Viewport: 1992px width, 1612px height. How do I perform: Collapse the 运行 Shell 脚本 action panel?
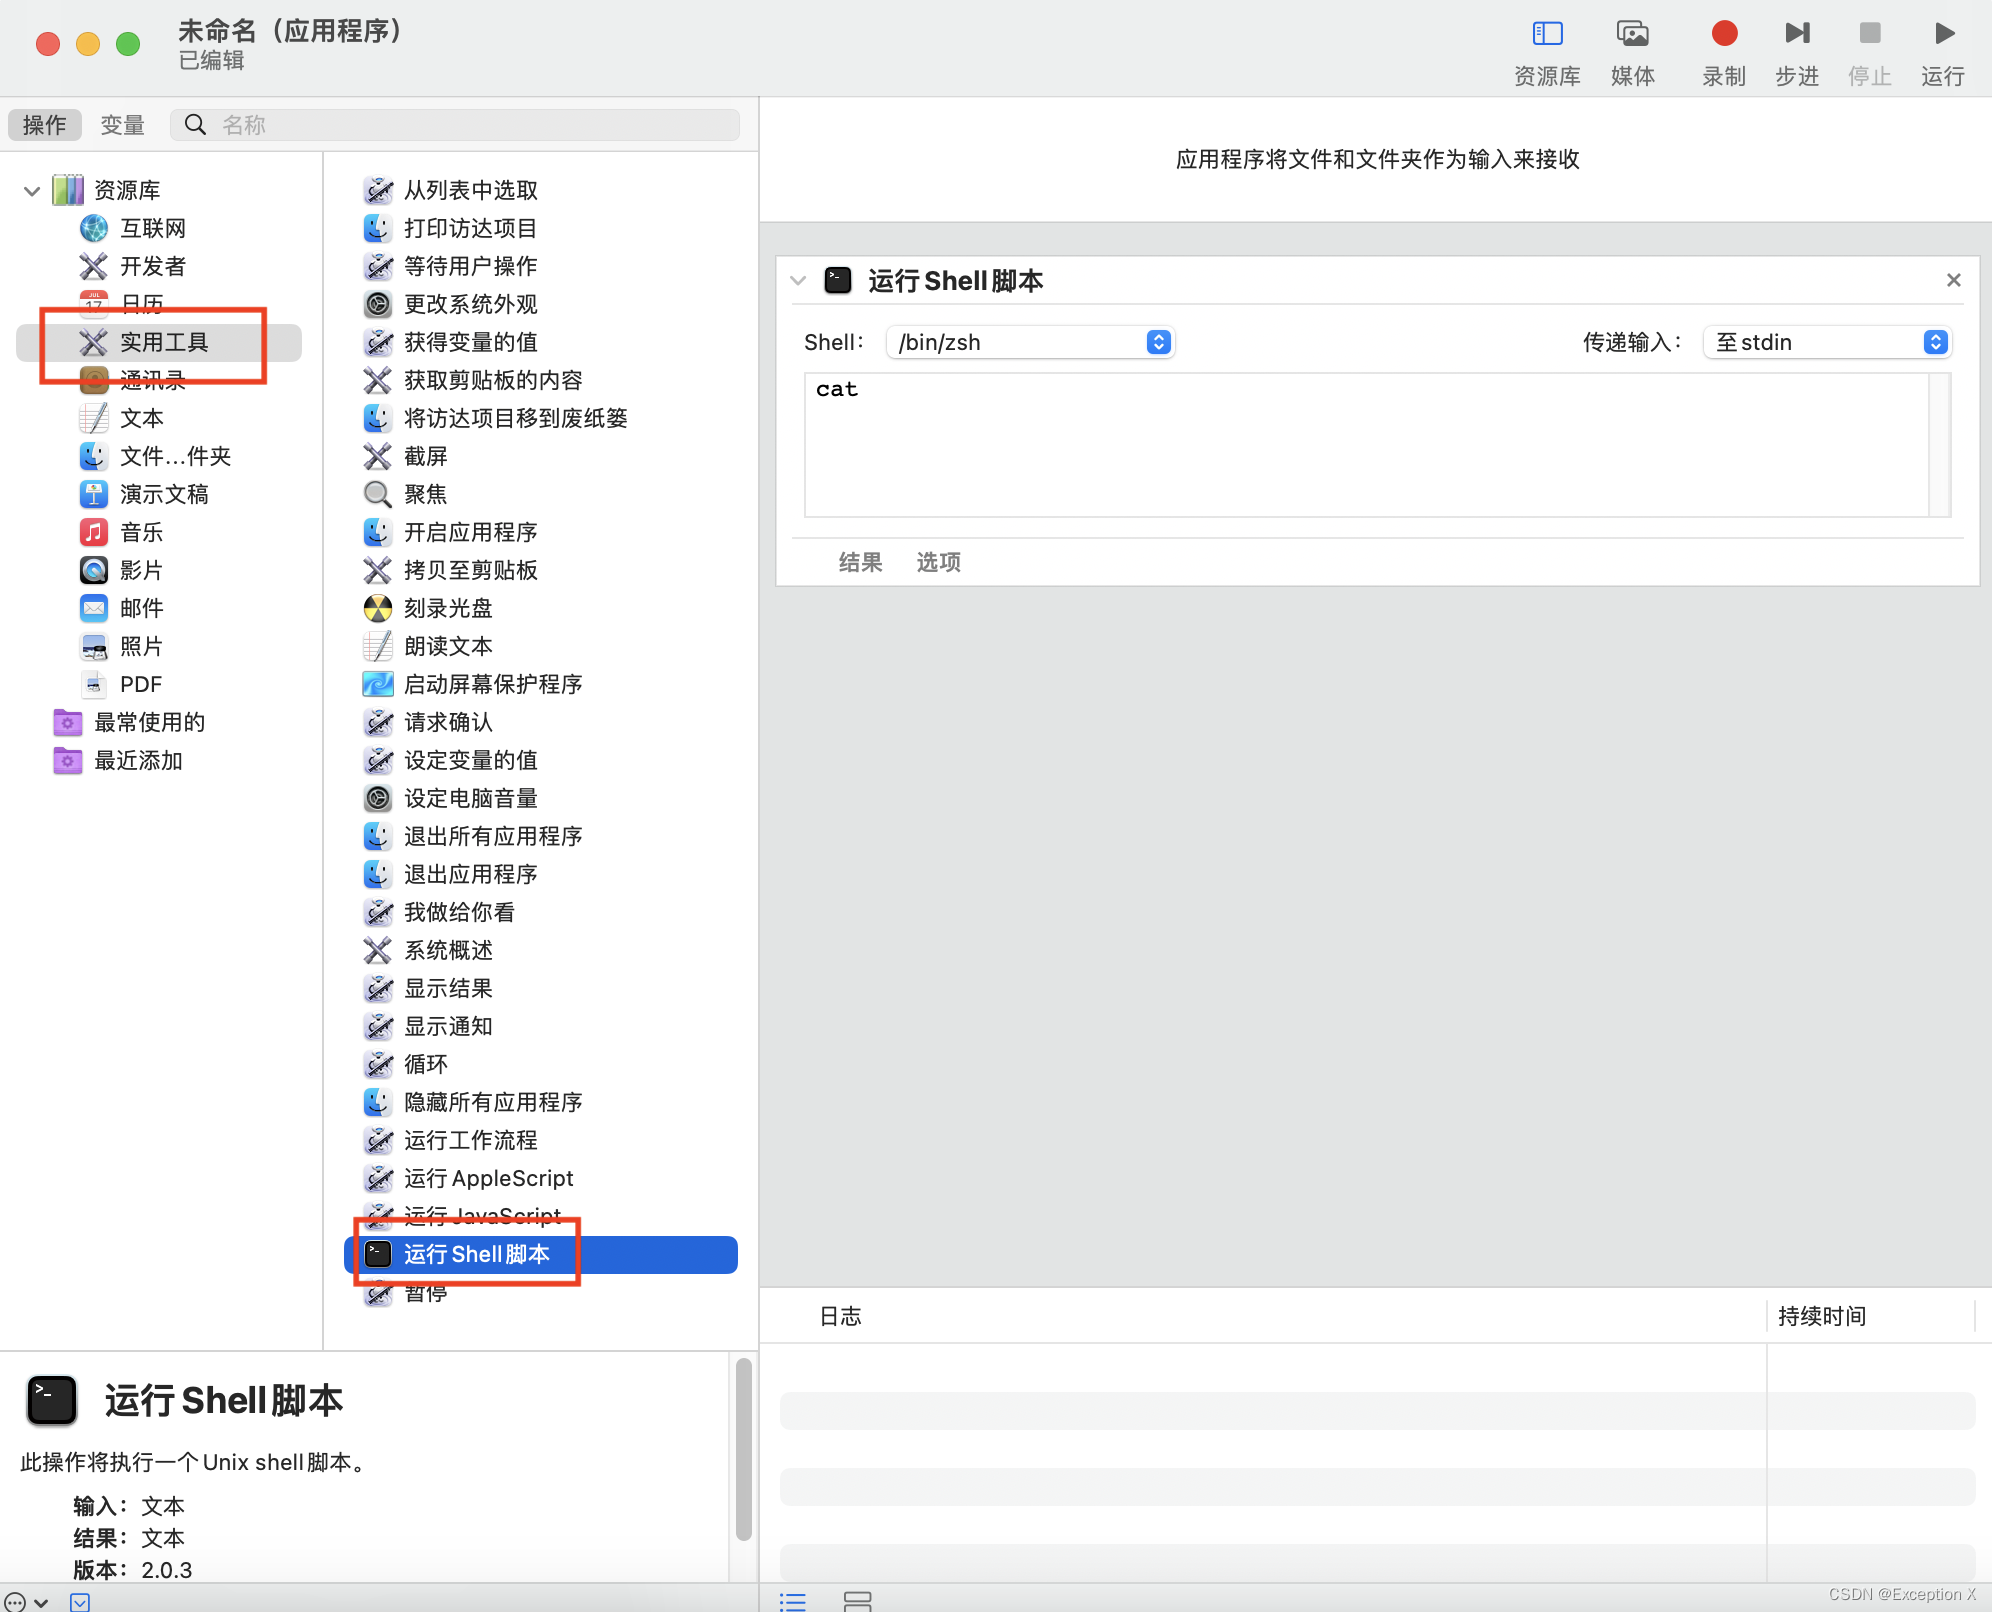[798, 281]
